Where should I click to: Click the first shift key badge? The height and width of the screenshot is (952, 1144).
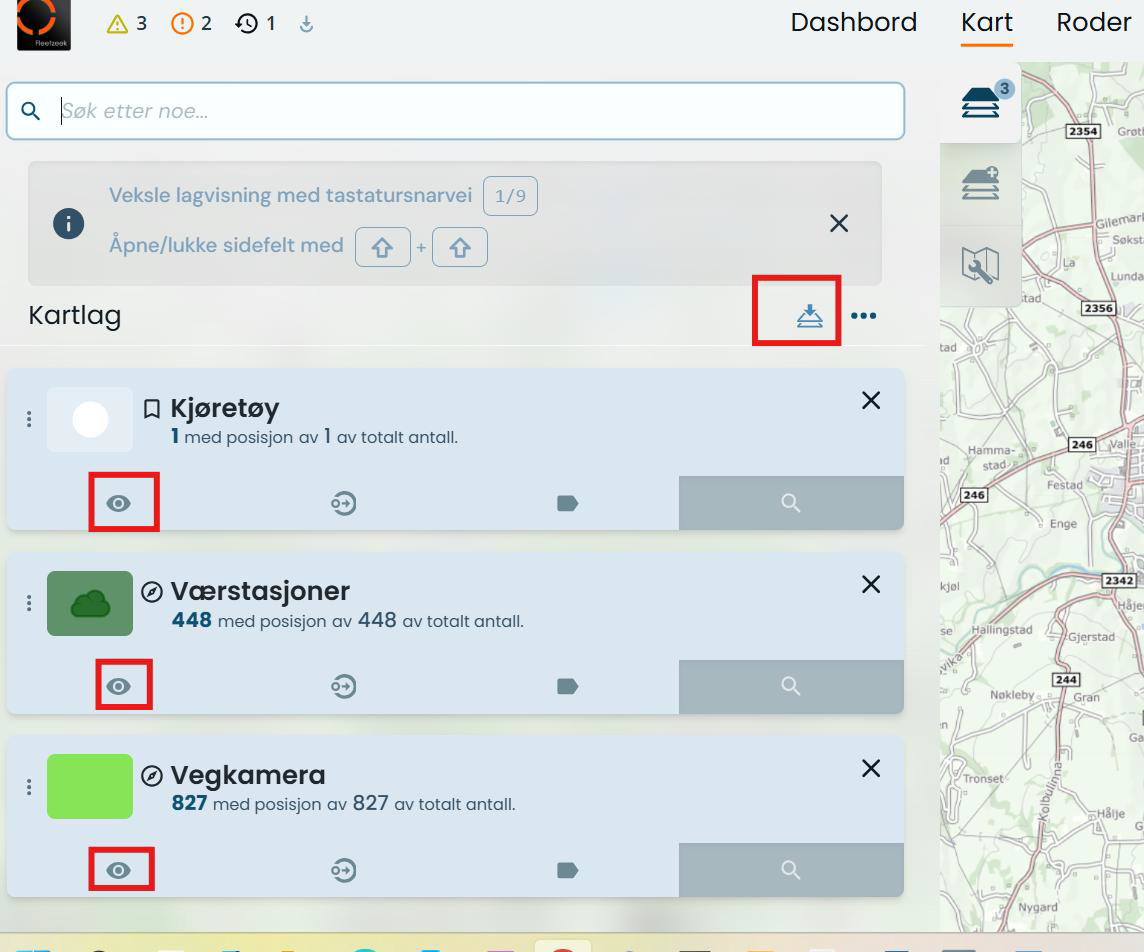(x=382, y=247)
